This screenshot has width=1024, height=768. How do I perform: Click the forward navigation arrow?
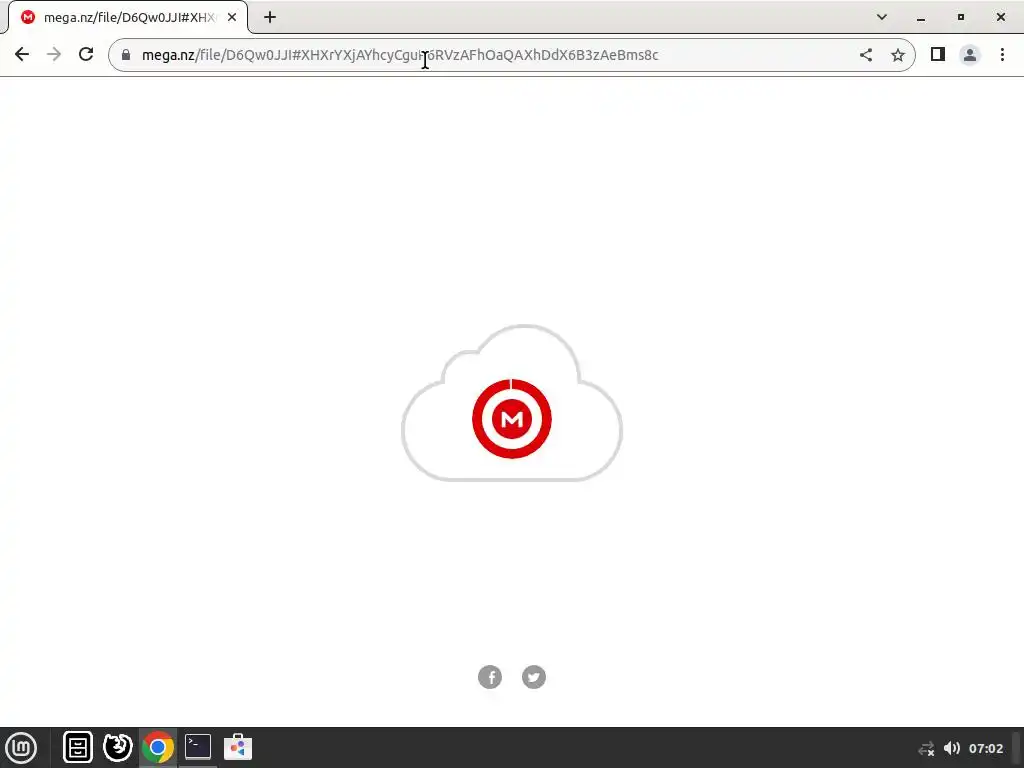pyautogui.click(x=54, y=54)
